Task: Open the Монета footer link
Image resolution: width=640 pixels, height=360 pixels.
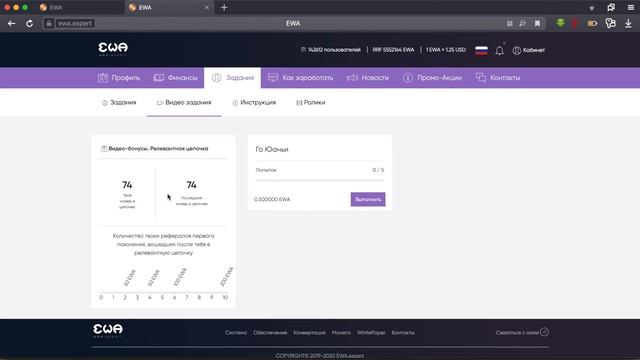Action: (x=341, y=333)
